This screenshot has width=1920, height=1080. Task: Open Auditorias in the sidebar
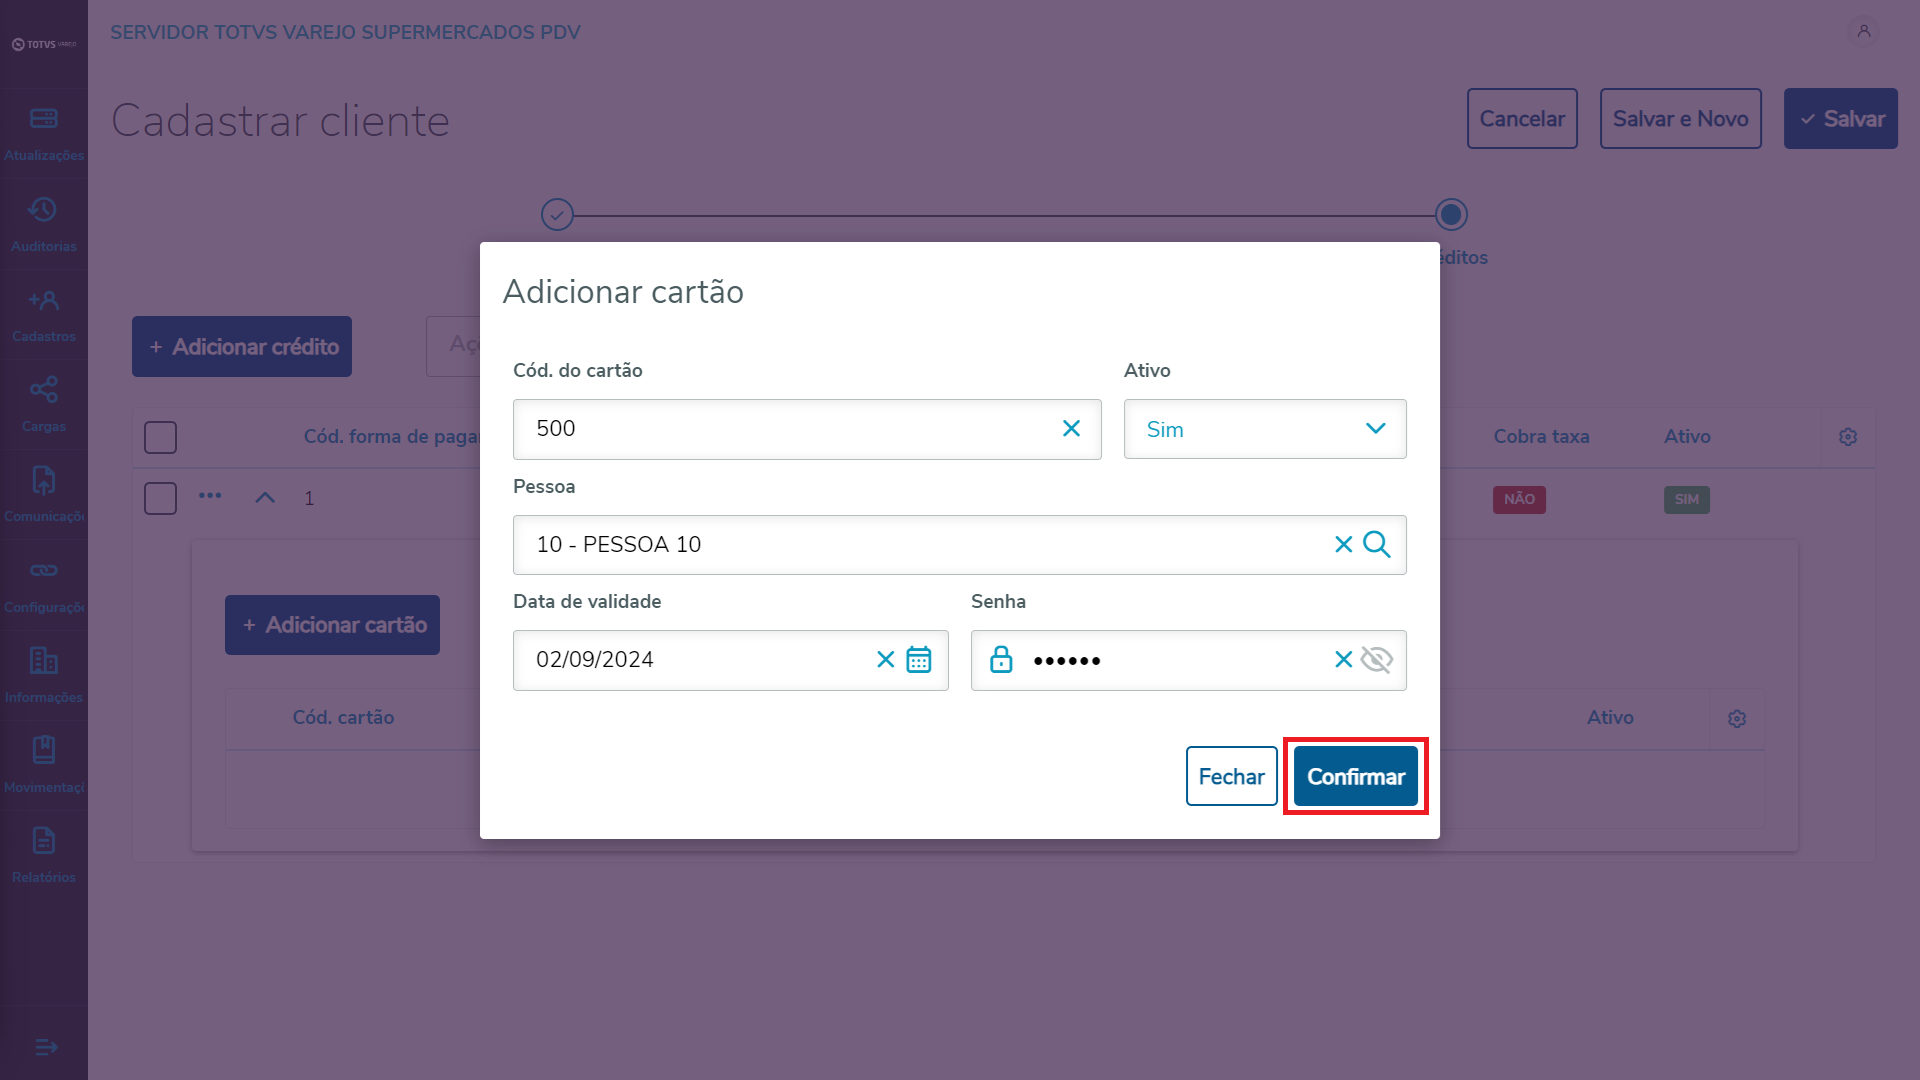pyautogui.click(x=43, y=224)
